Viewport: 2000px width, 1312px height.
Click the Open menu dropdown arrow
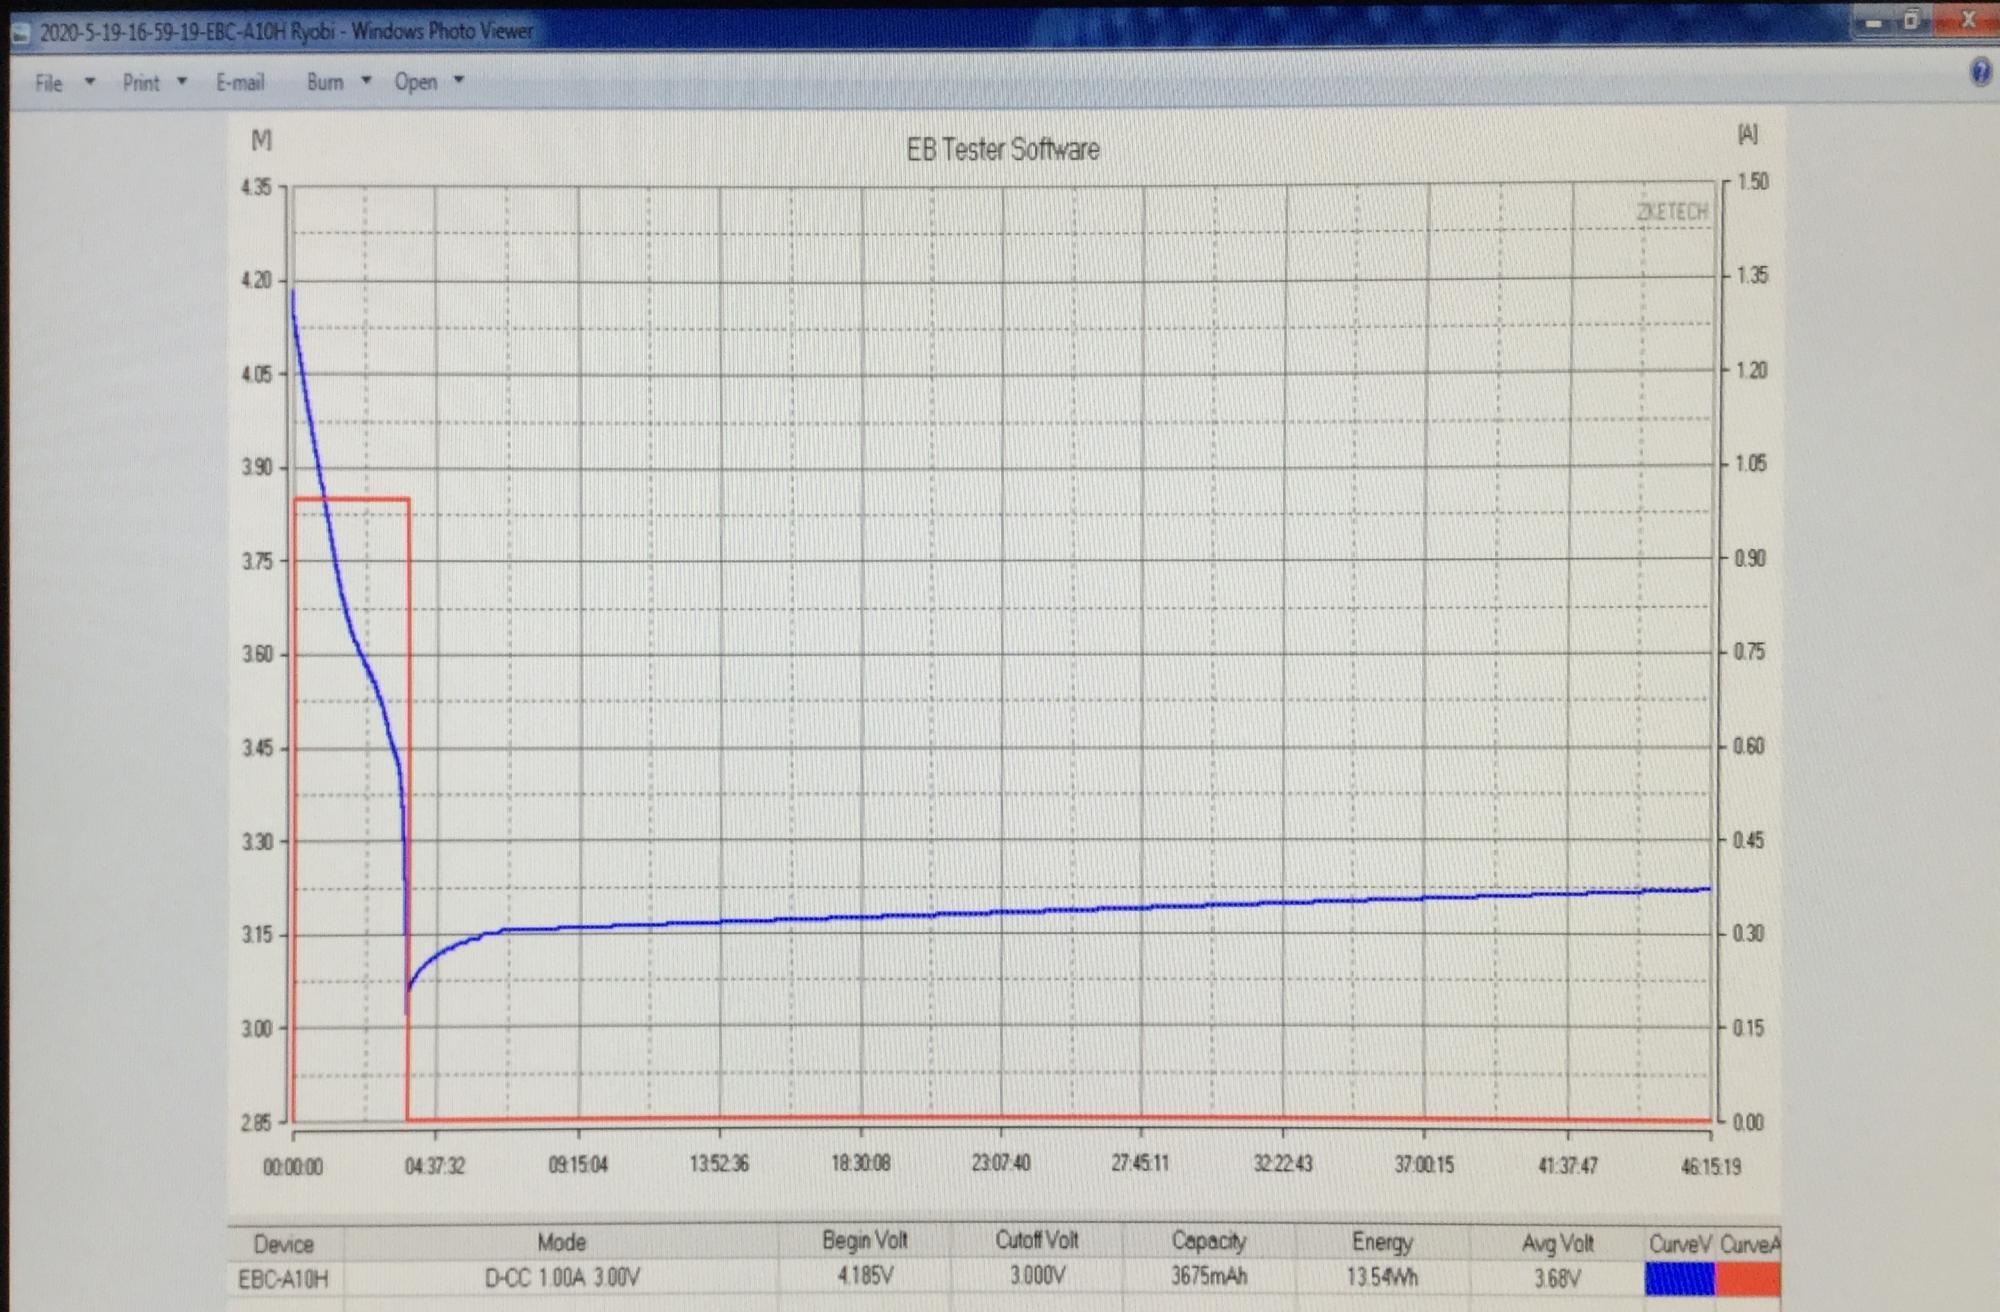459,80
